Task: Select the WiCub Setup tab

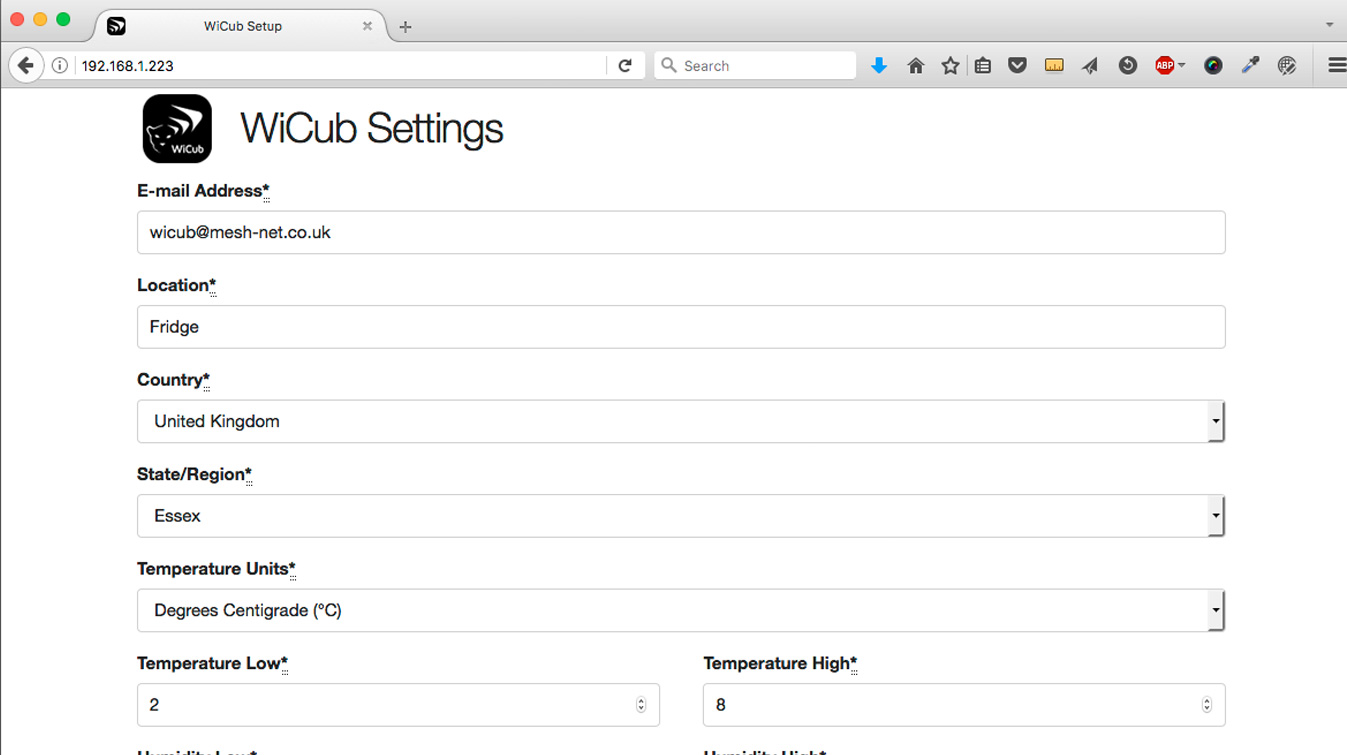Action: click(242, 26)
